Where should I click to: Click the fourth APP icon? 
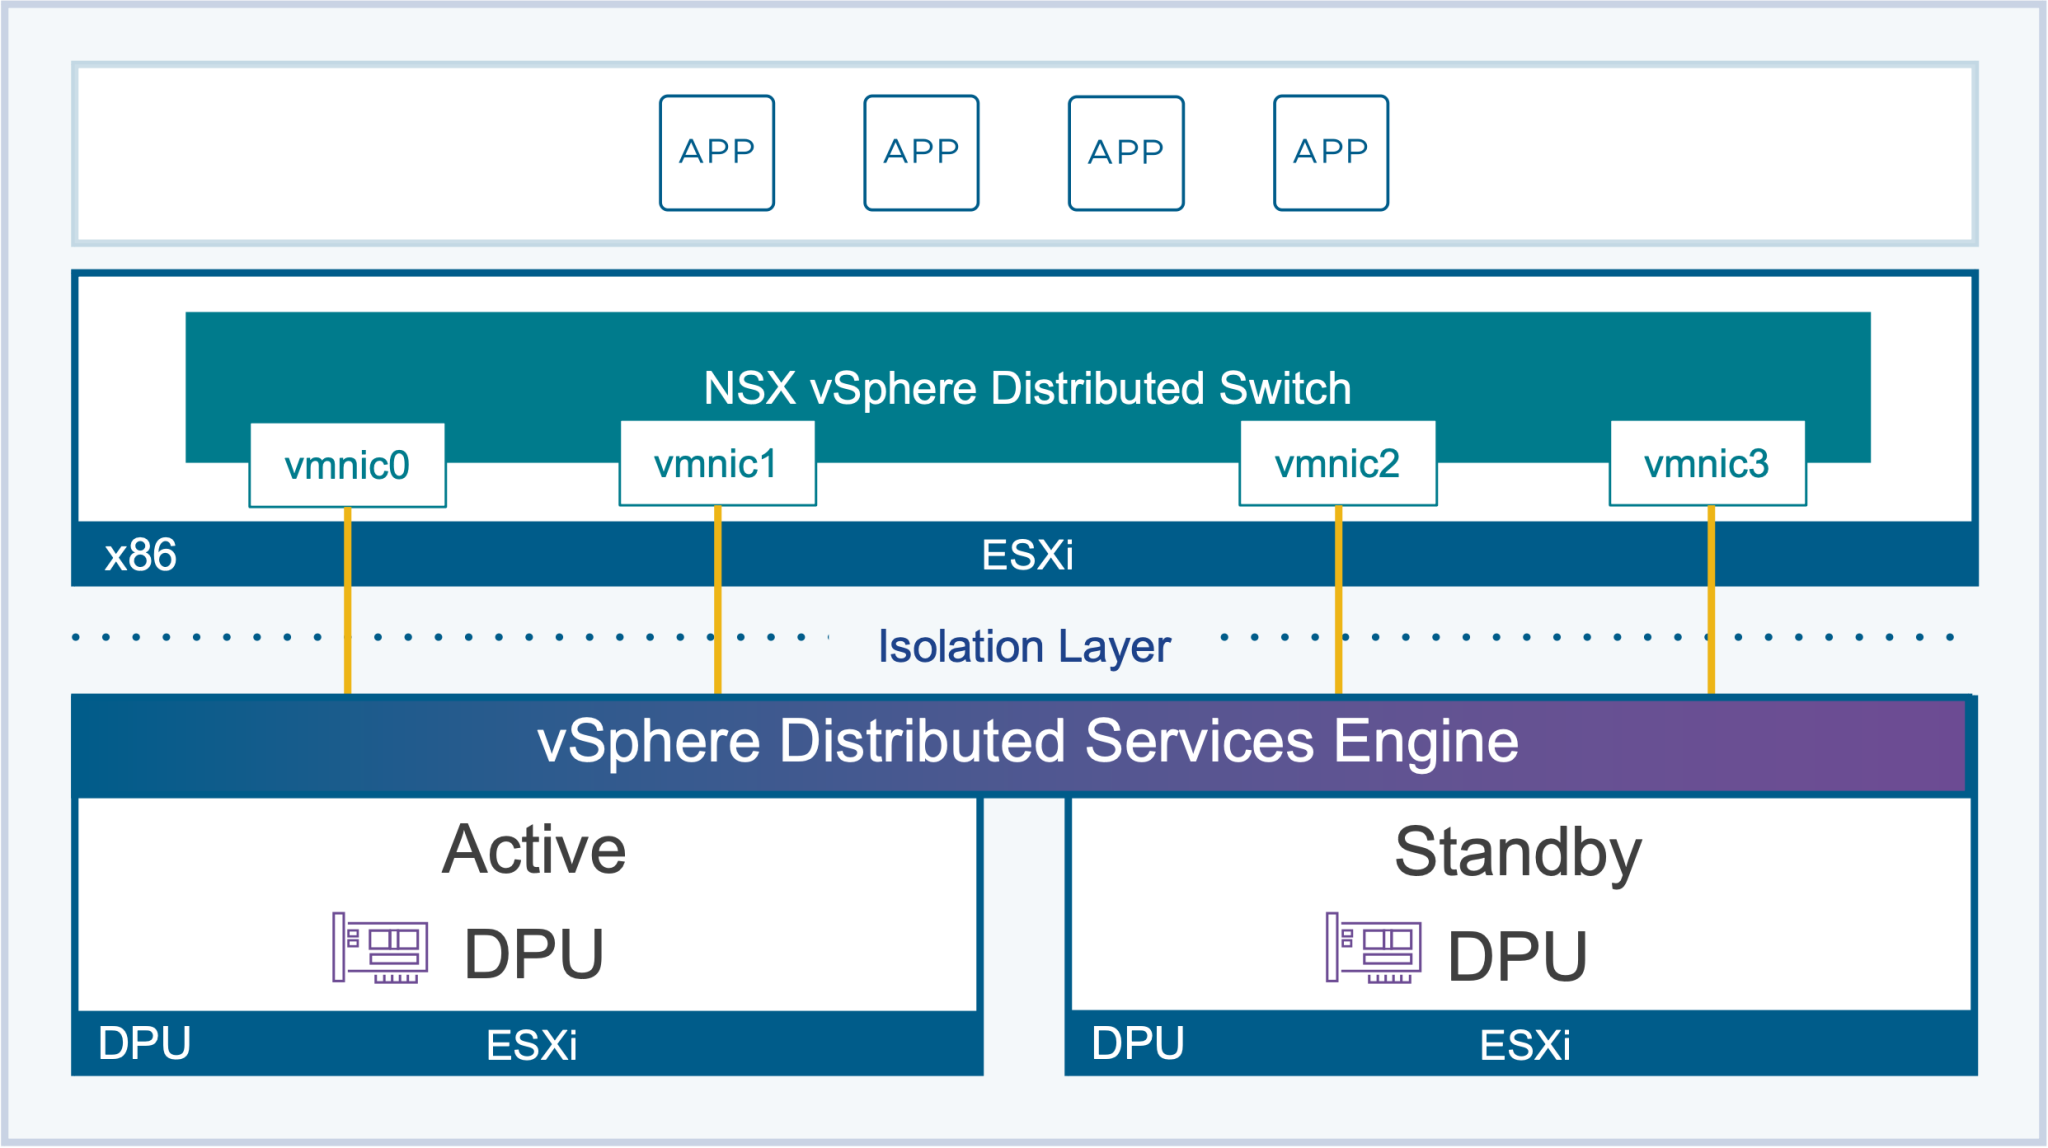pyautogui.click(x=1330, y=150)
